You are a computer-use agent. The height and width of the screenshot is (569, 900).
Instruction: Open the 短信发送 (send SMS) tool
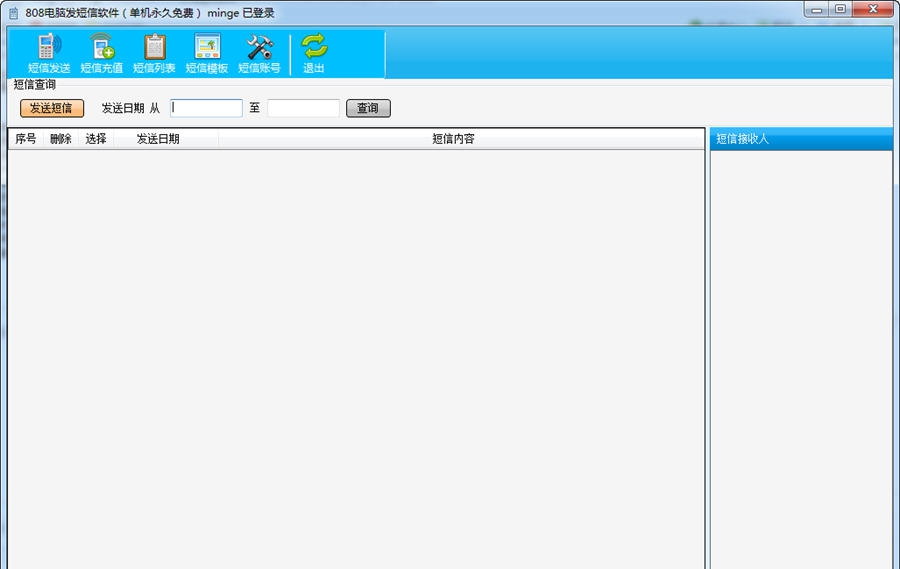click(49, 53)
